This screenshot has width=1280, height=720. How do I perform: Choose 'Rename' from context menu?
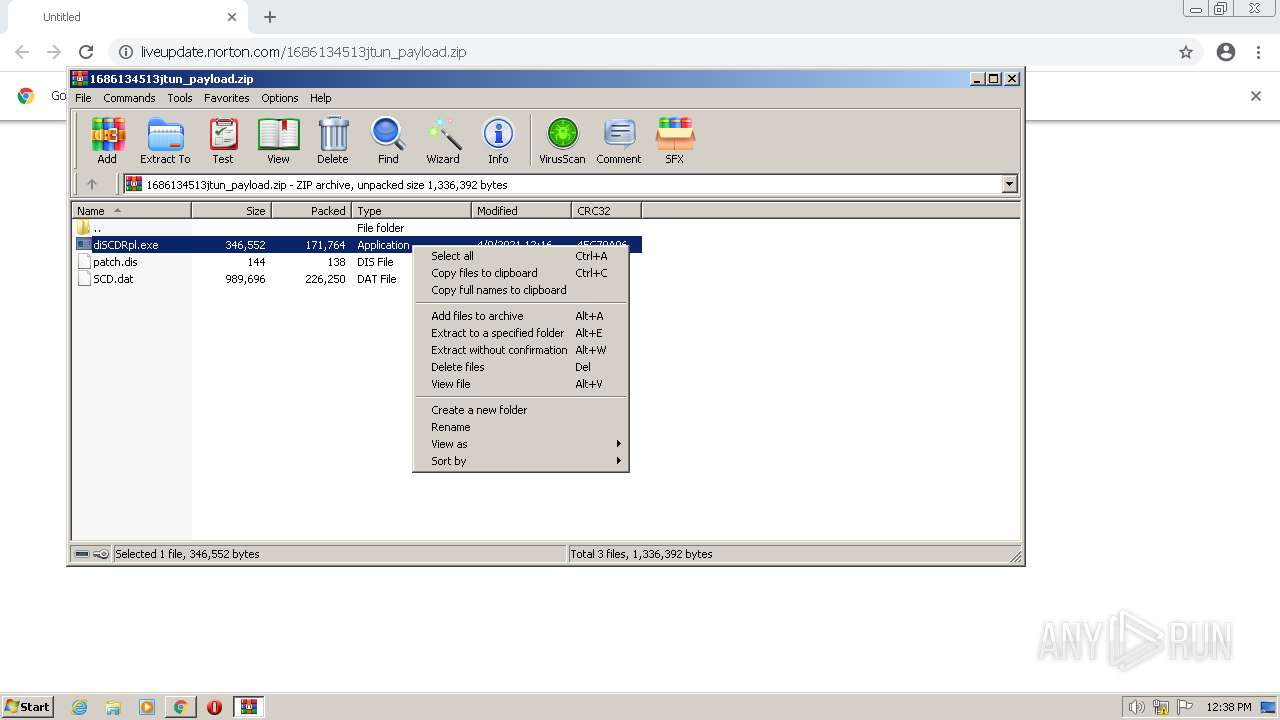(x=521, y=427)
